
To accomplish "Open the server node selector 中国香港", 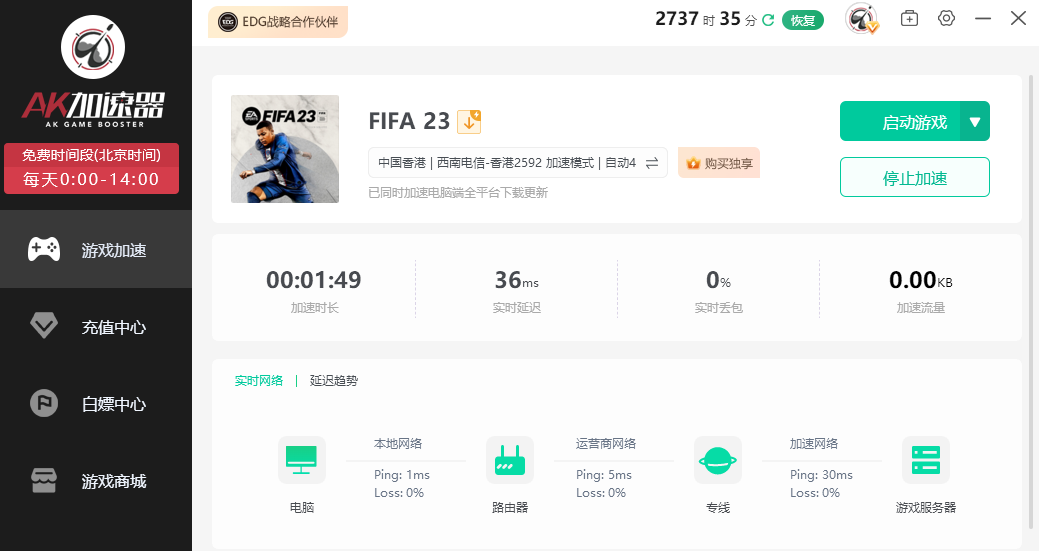I will 518,163.
